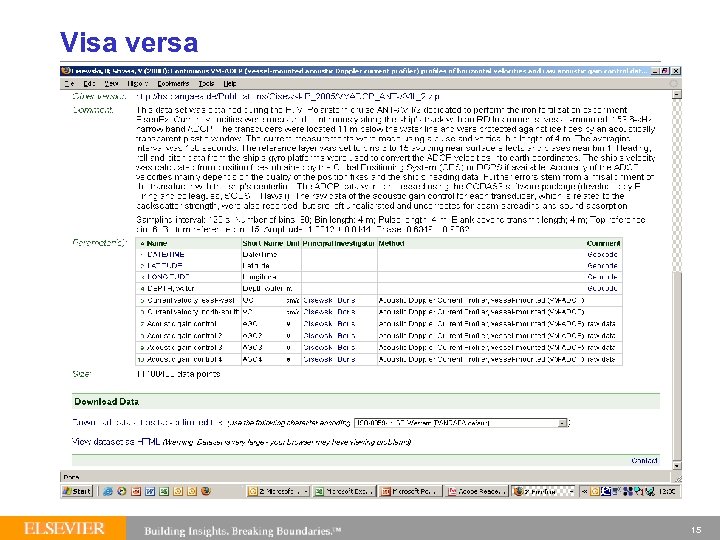Image resolution: width=720 pixels, height=540 pixels.
Task: Launch Firefox from quick launch bar
Action: (x=206, y=491)
